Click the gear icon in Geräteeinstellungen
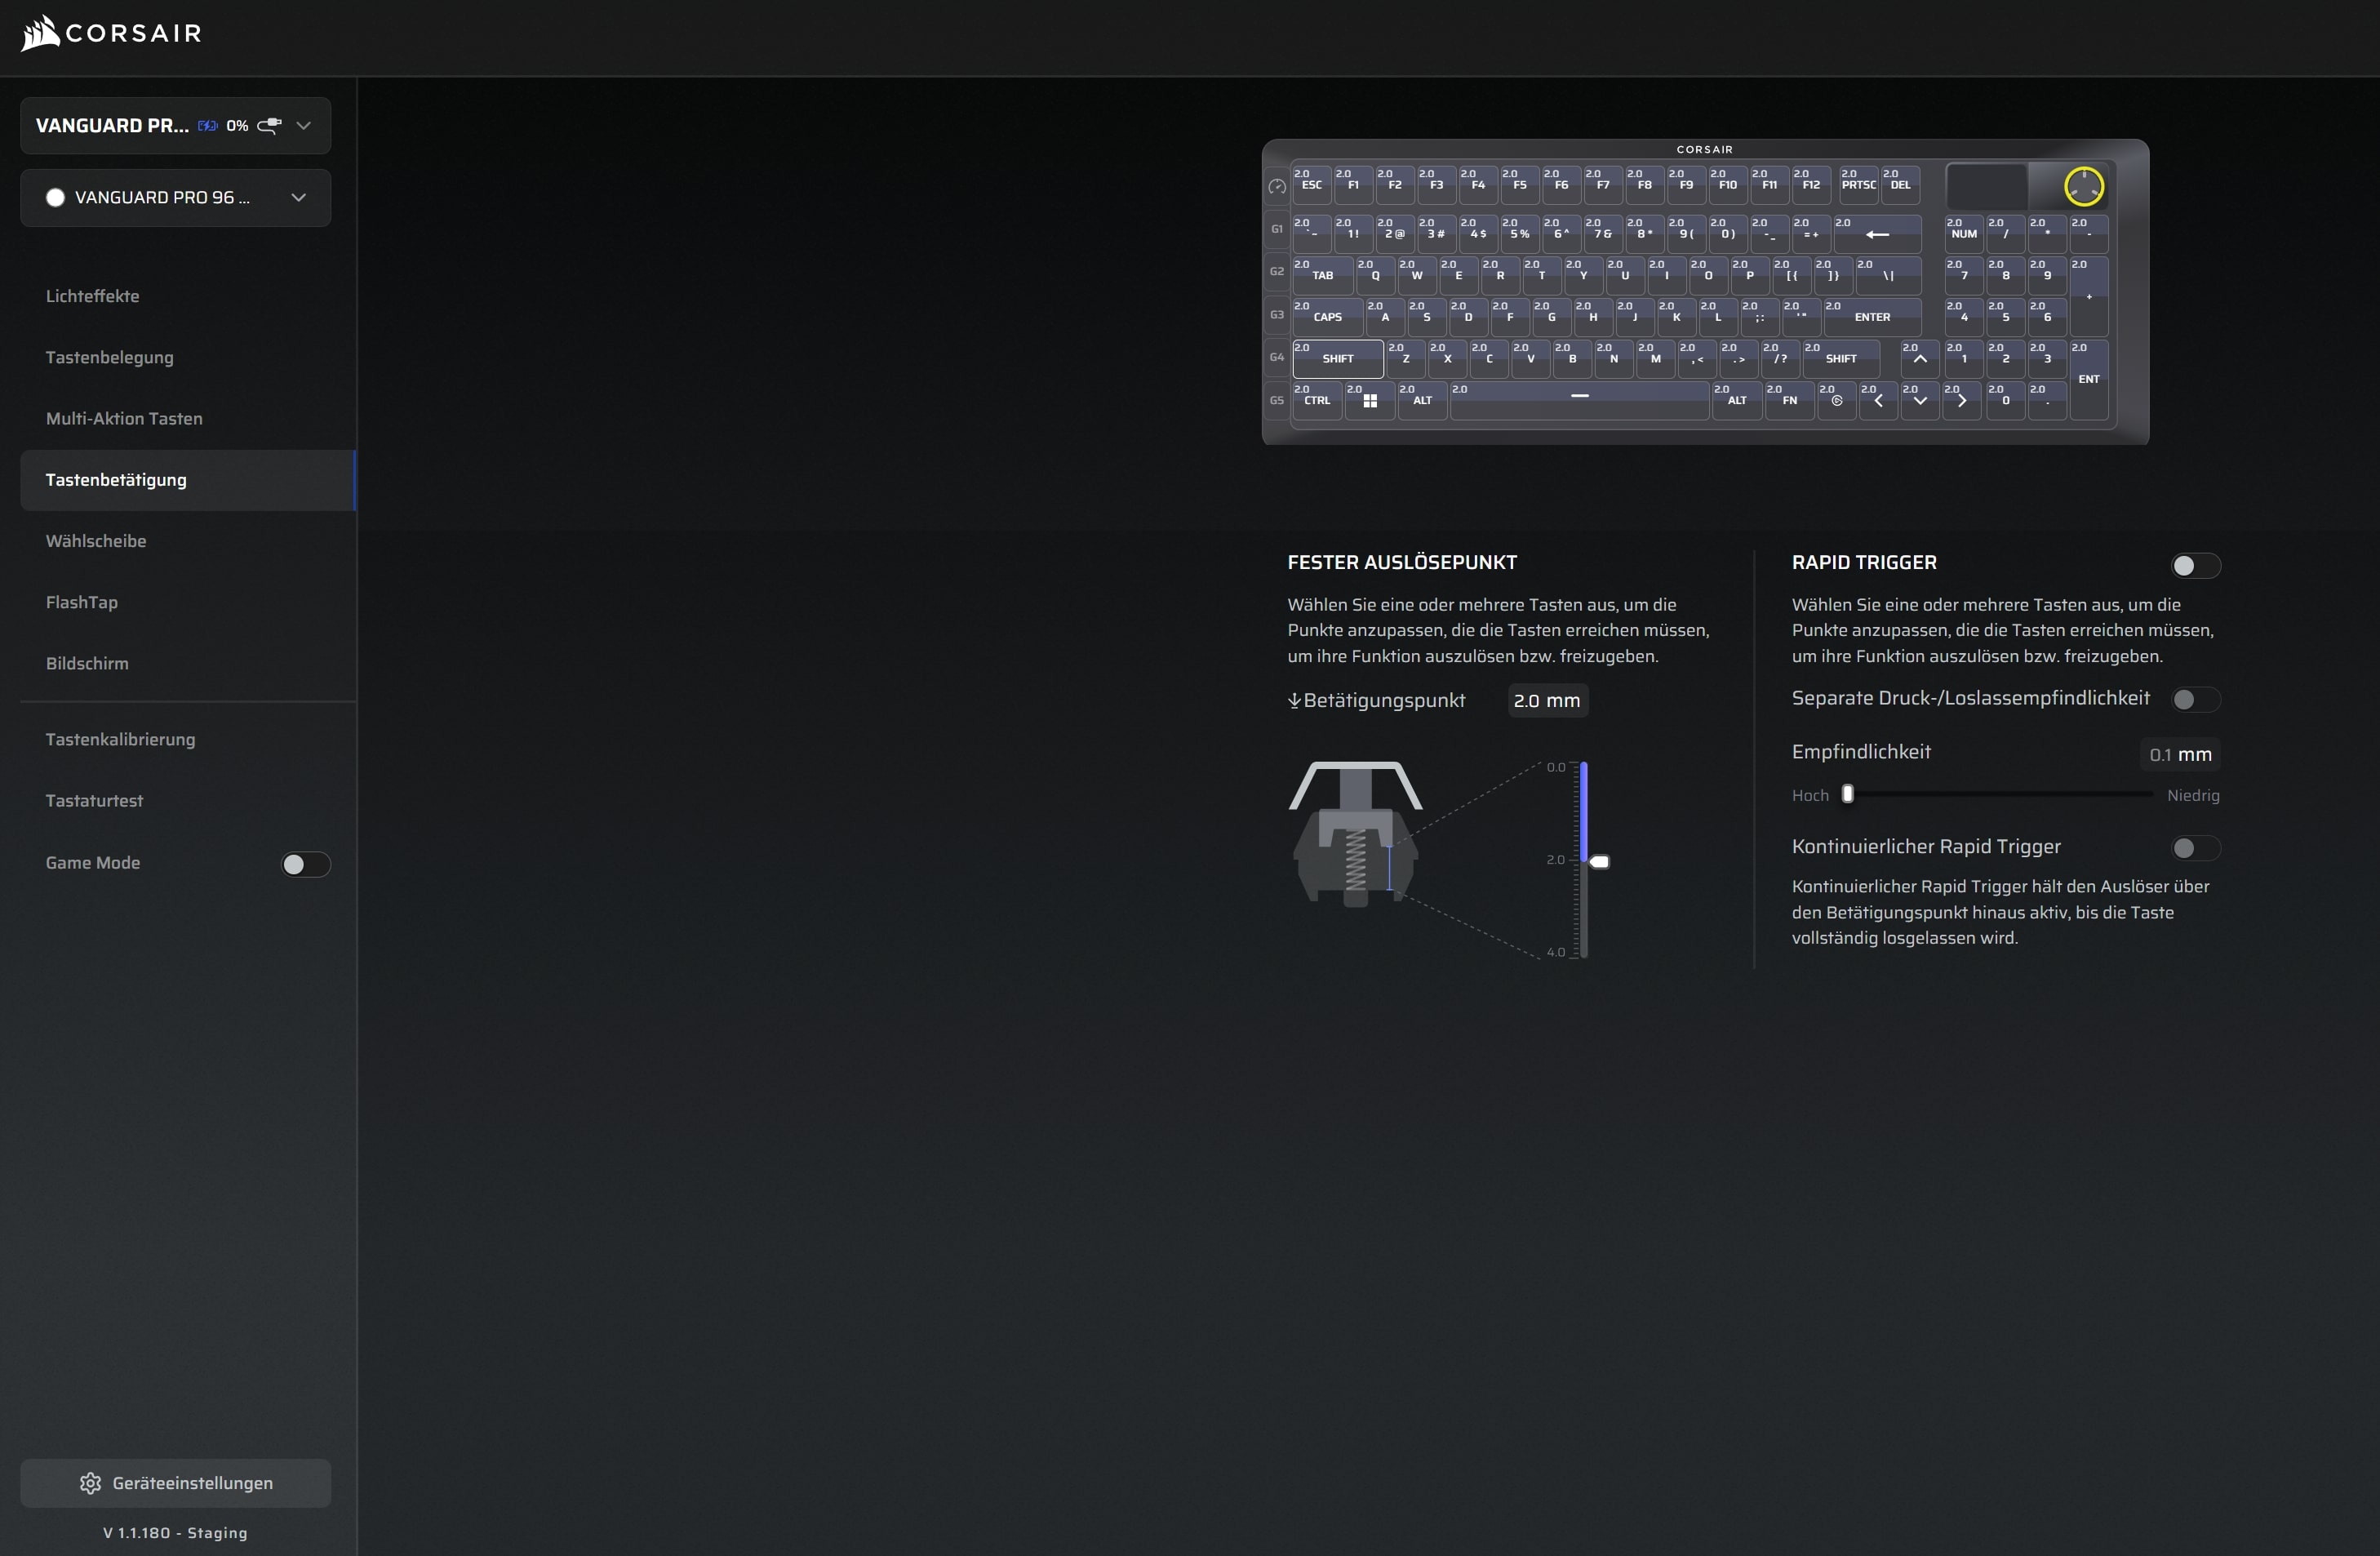 point(90,1483)
